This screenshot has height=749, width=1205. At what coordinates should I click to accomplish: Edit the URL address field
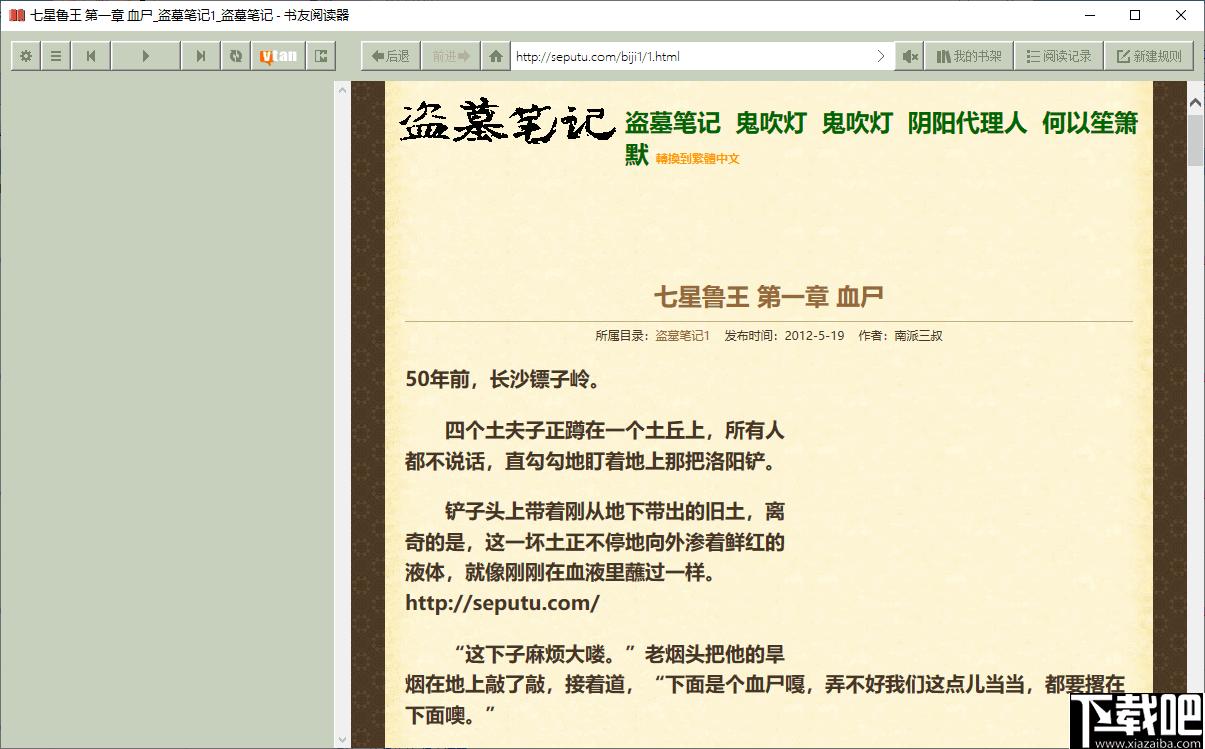(x=690, y=56)
